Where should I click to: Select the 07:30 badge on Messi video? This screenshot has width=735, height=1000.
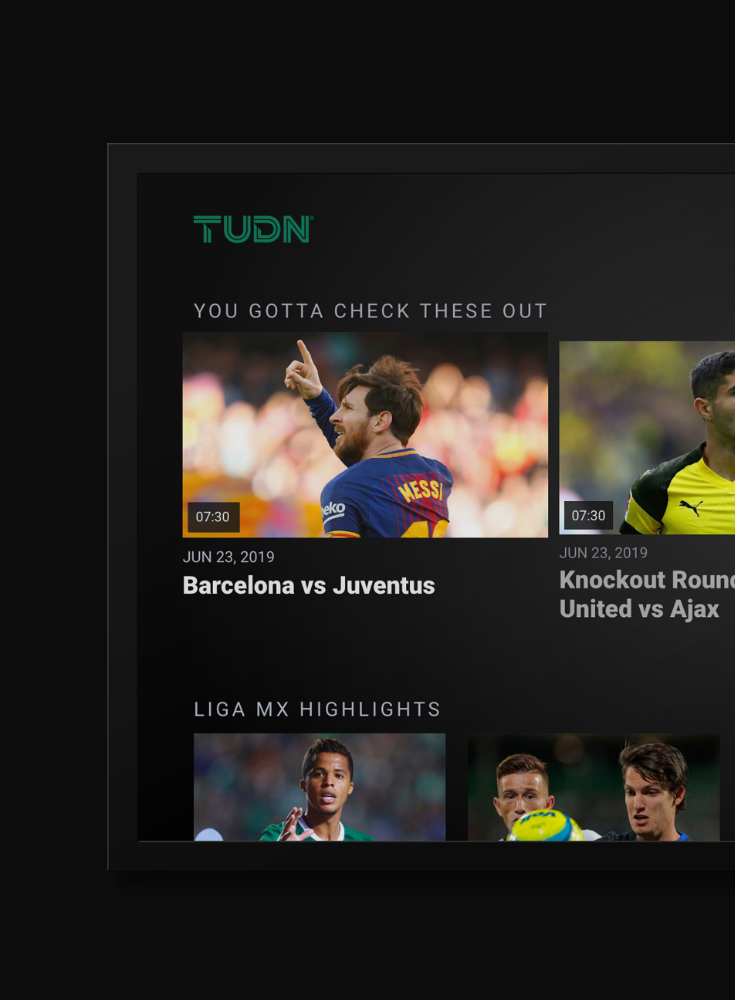click(213, 517)
